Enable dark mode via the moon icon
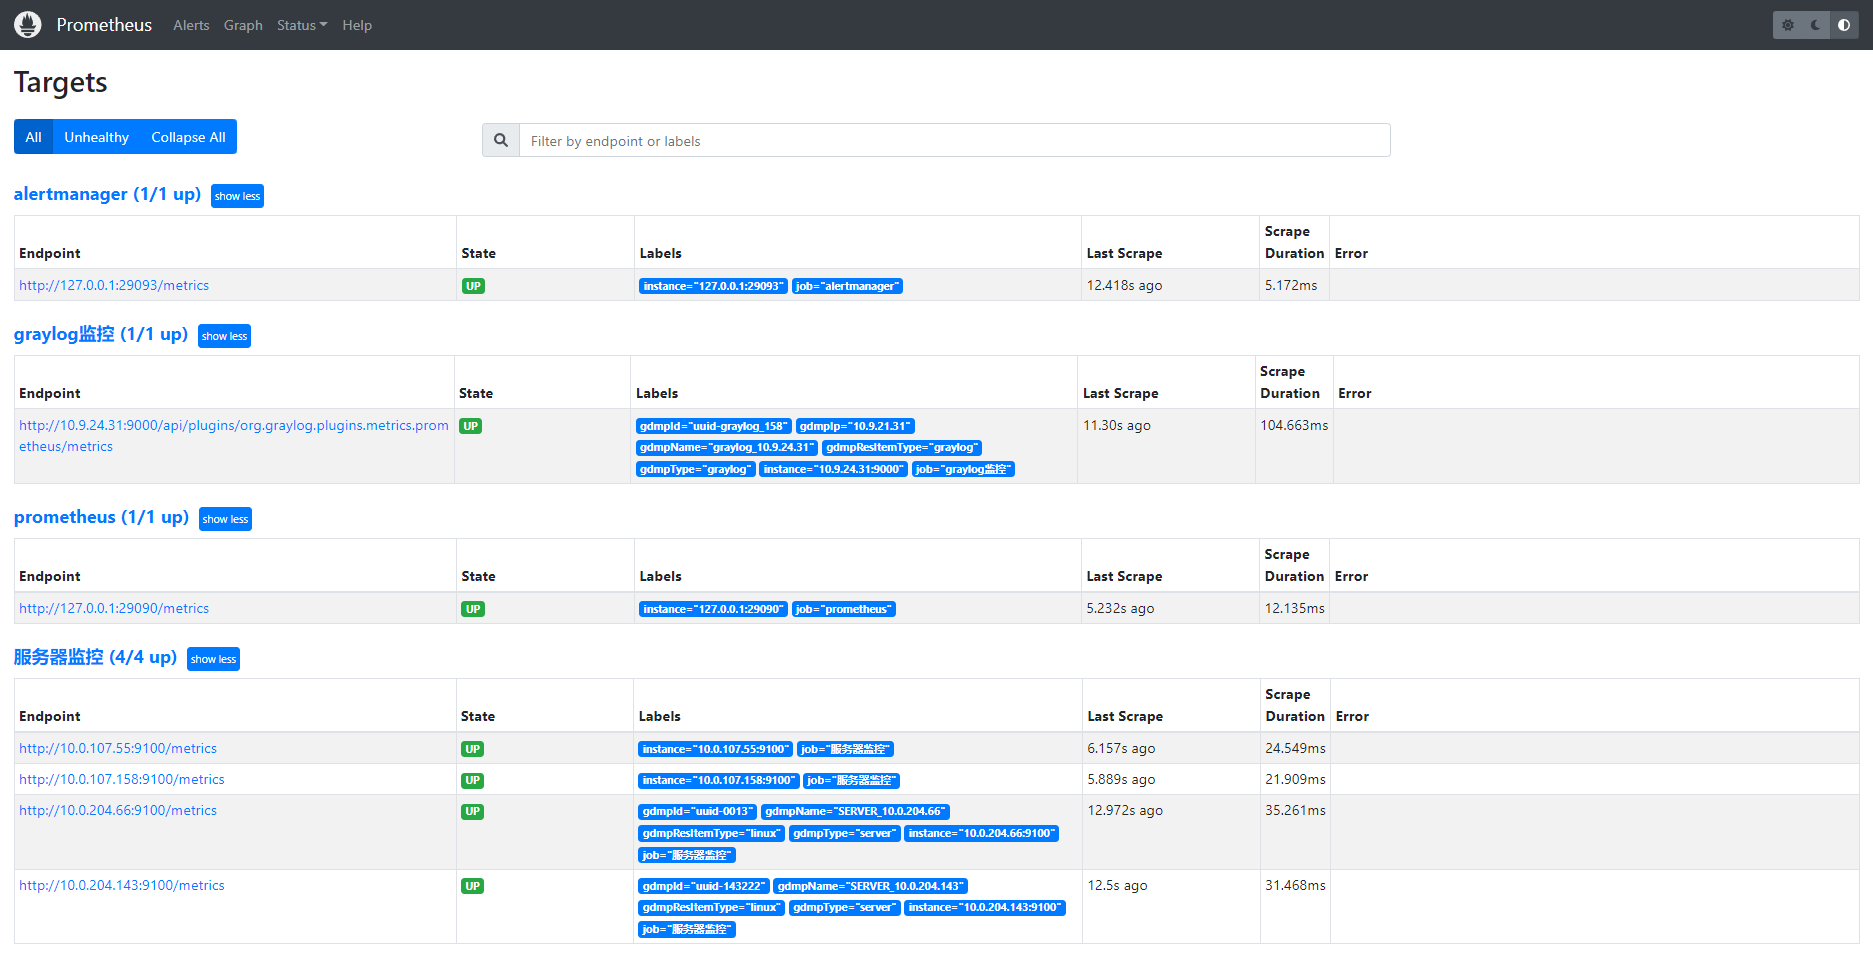Viewport: 1873px width, 969px height. point(1816,25)
